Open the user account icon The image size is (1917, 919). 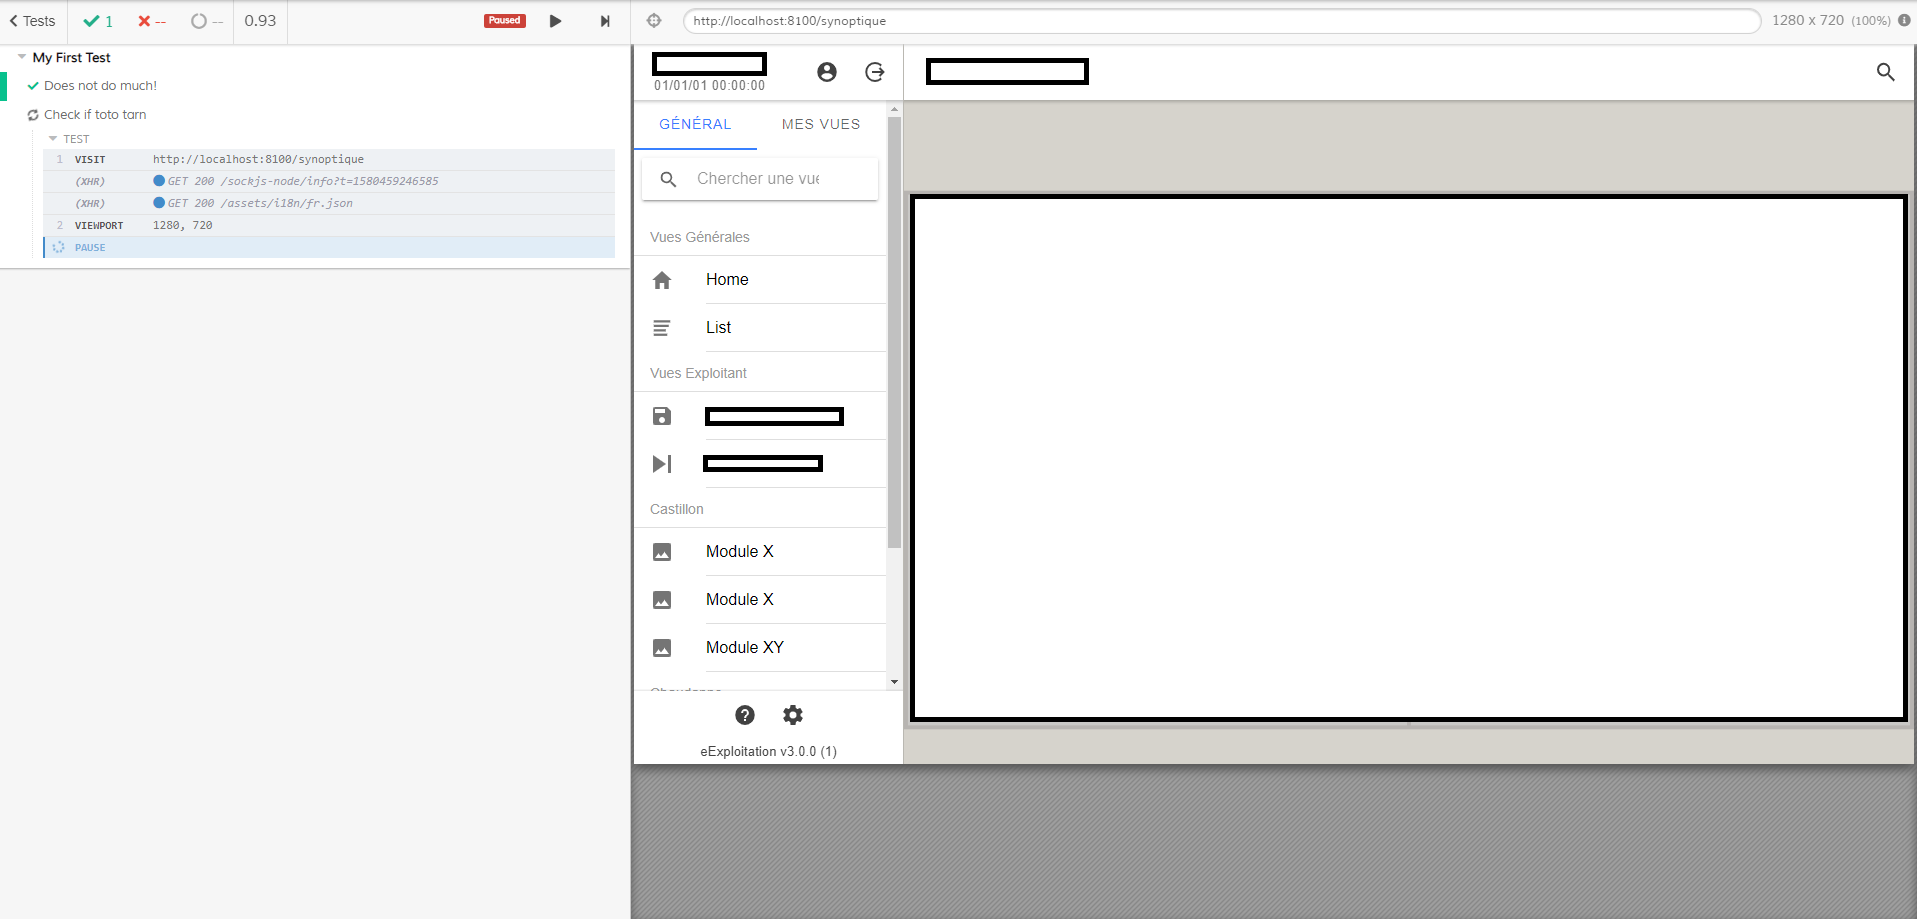coord(827,72)
